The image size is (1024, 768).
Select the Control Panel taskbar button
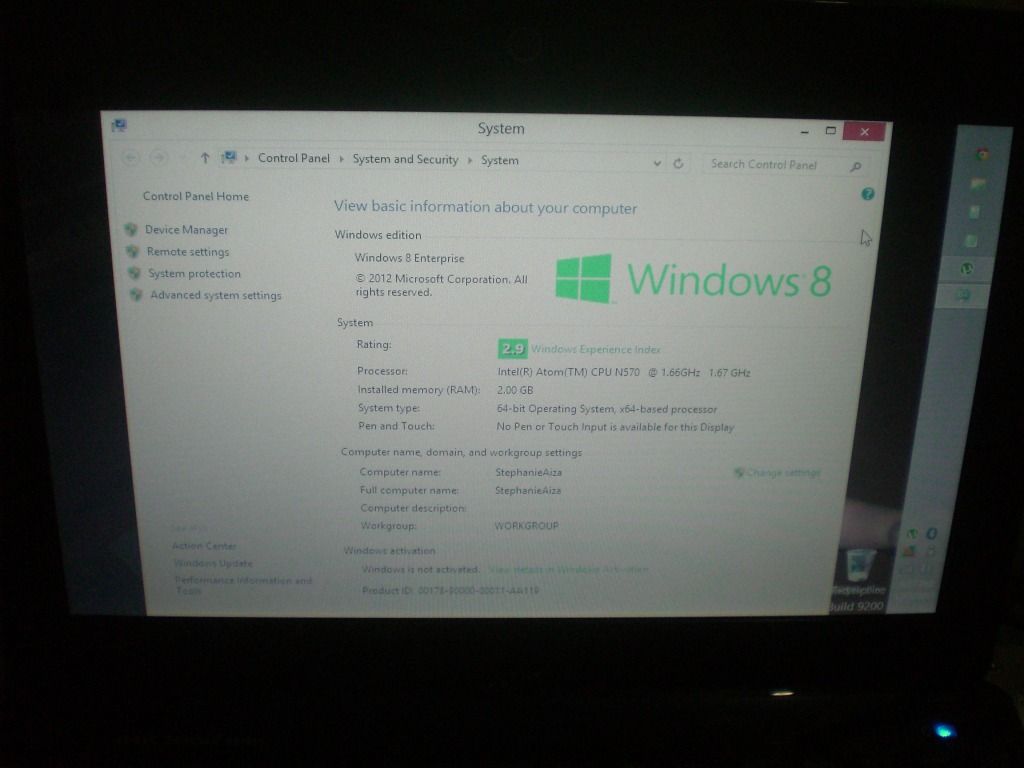click(963, 295)
